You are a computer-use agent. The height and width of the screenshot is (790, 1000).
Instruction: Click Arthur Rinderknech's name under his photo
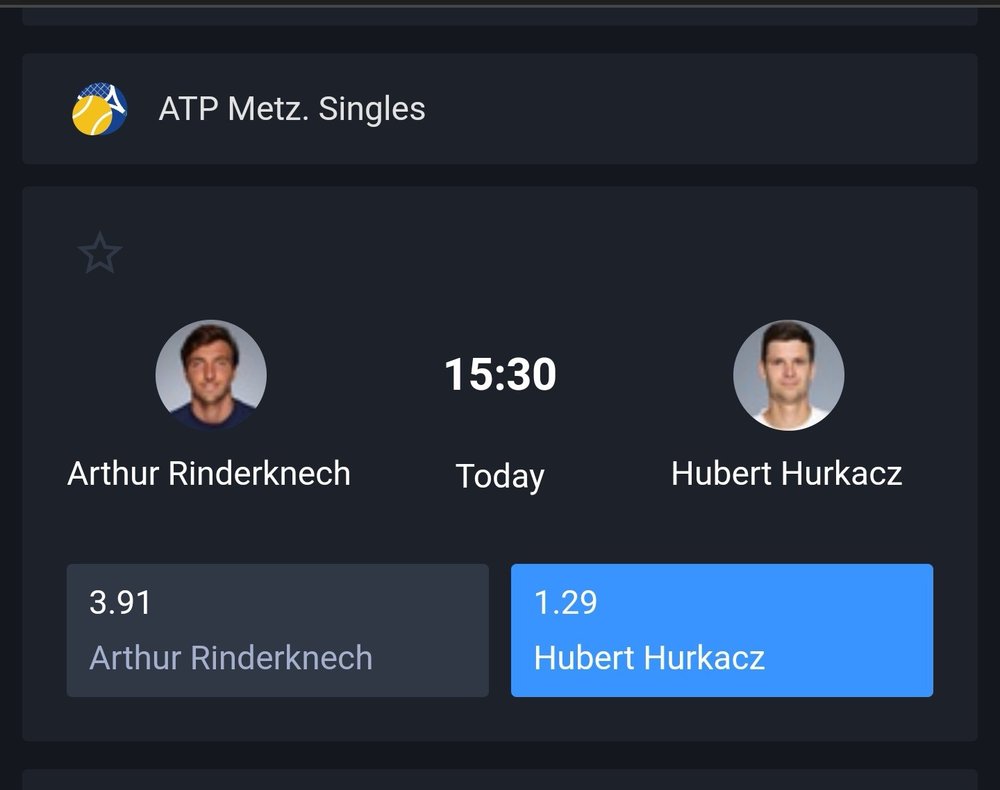[209, 473]
